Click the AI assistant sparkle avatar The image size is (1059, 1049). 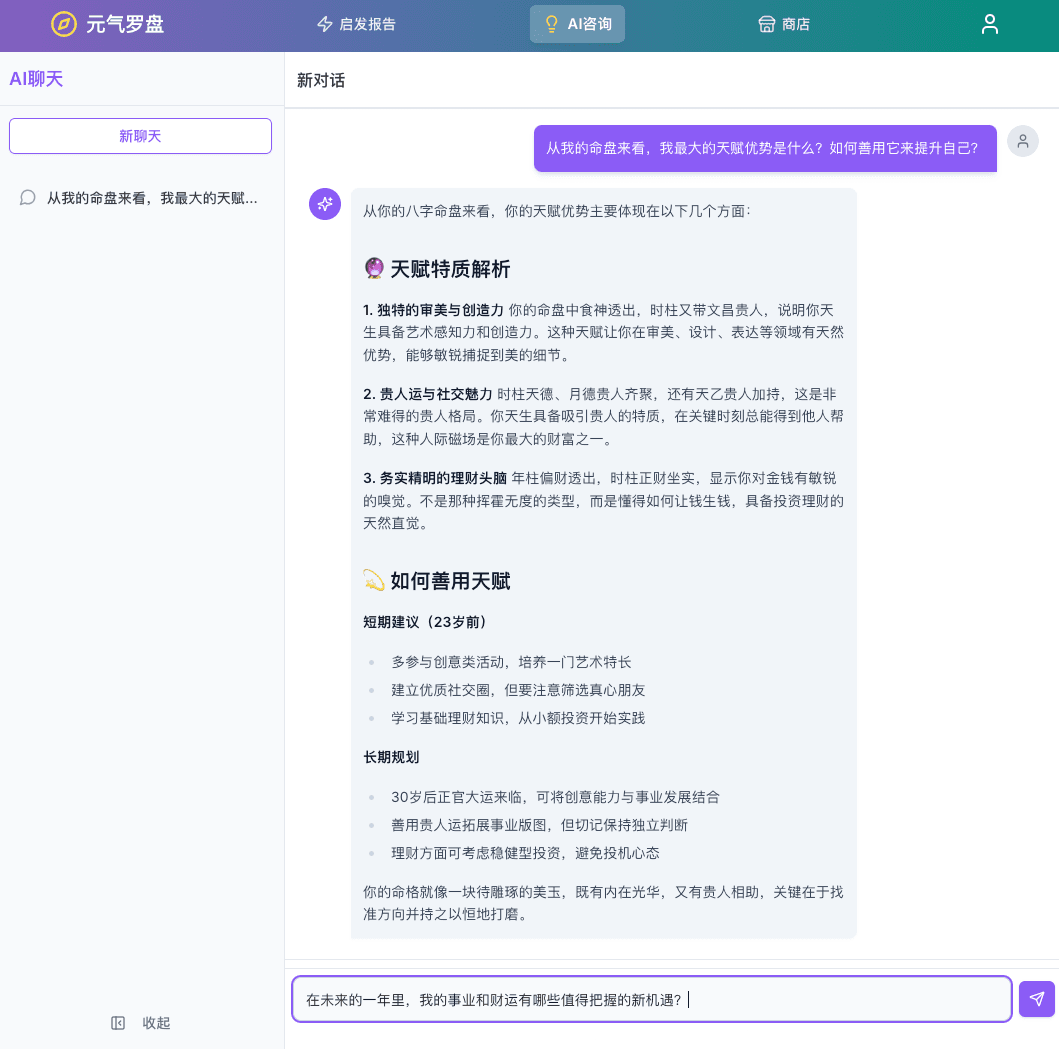325,204
